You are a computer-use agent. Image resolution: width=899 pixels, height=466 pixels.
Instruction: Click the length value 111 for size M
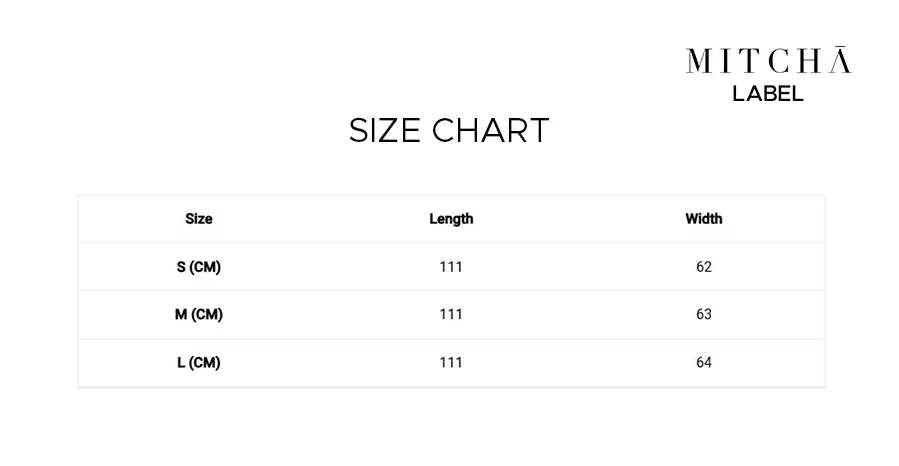(451, 315)
